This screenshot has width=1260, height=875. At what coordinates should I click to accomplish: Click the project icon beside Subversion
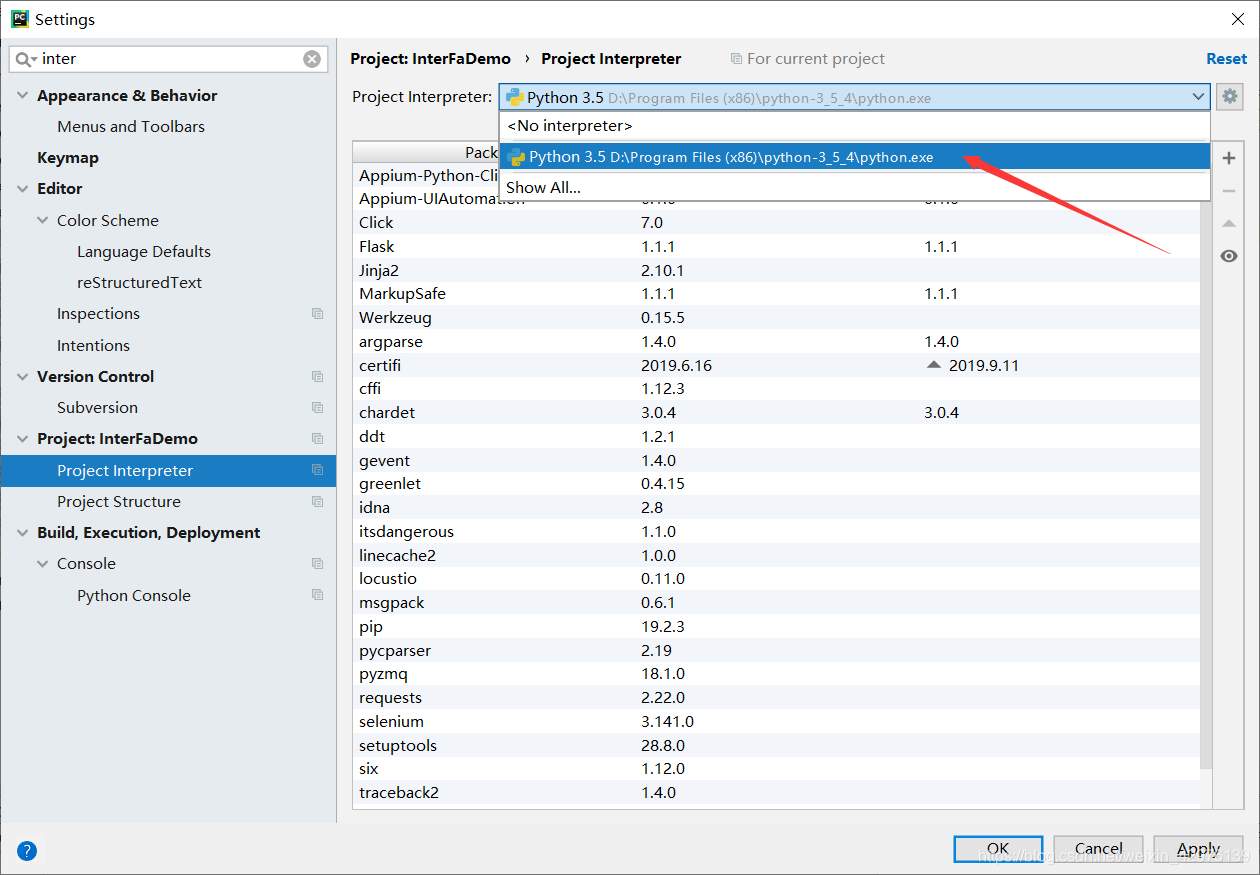coord(317,408)
